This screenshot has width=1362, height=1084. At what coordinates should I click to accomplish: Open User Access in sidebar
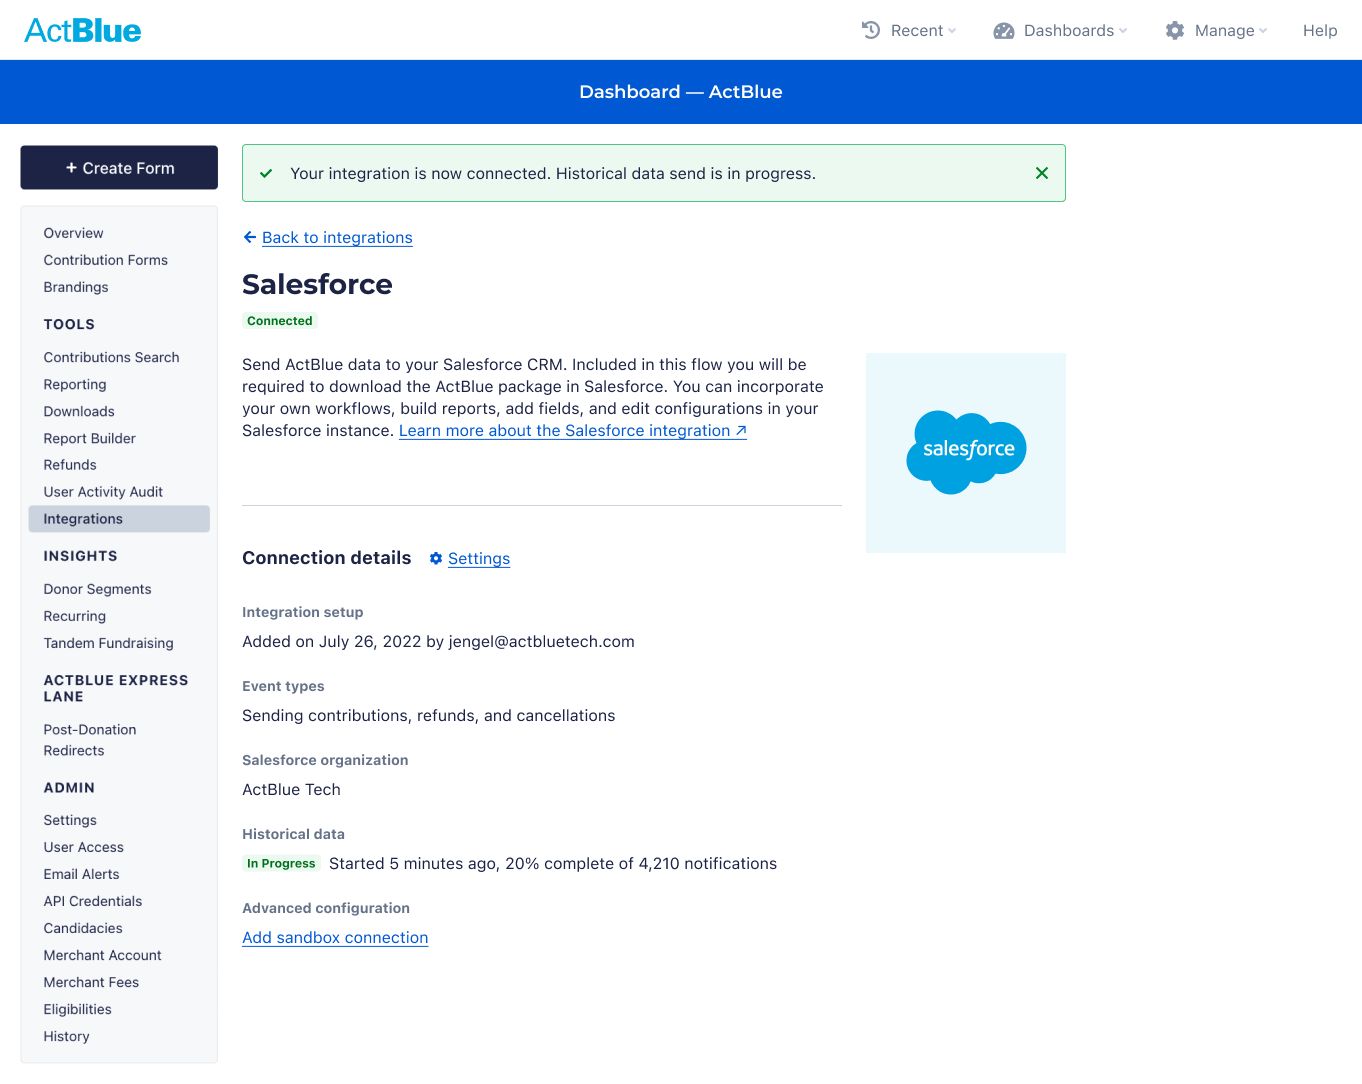[83, 847]
